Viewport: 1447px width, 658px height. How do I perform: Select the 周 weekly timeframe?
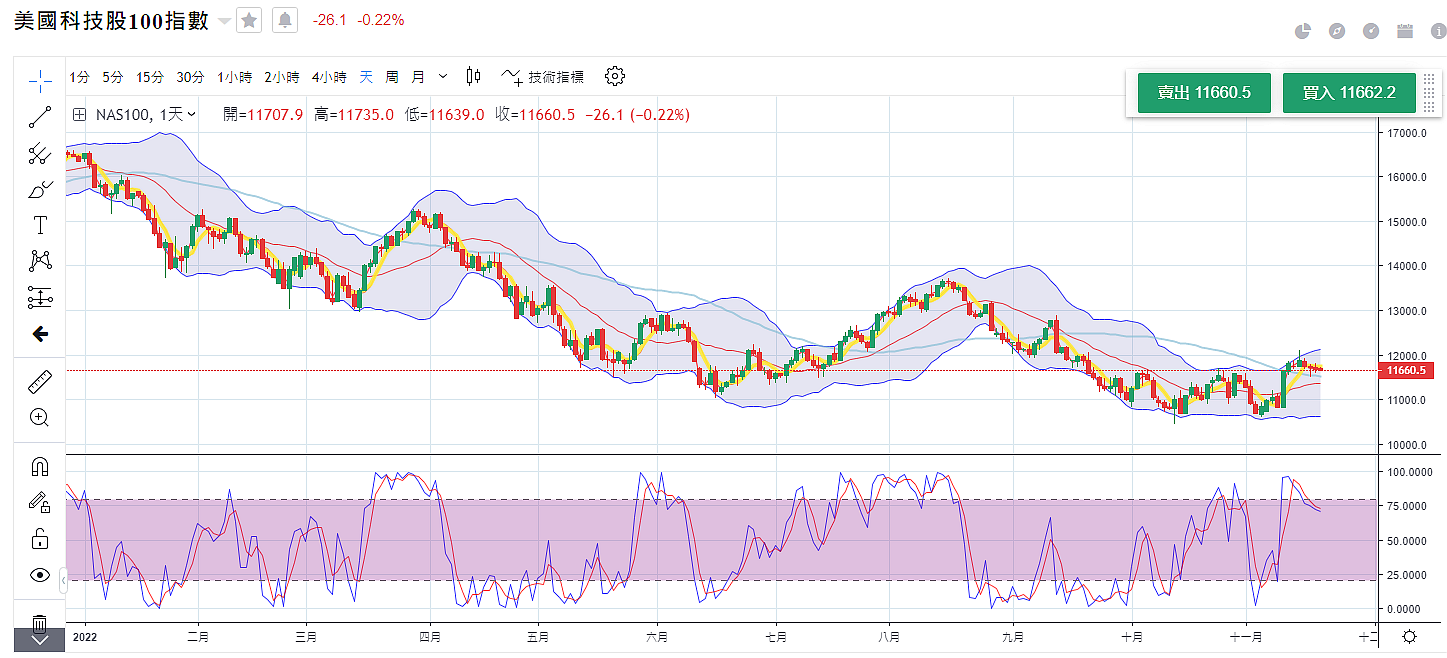click(392, 77)
